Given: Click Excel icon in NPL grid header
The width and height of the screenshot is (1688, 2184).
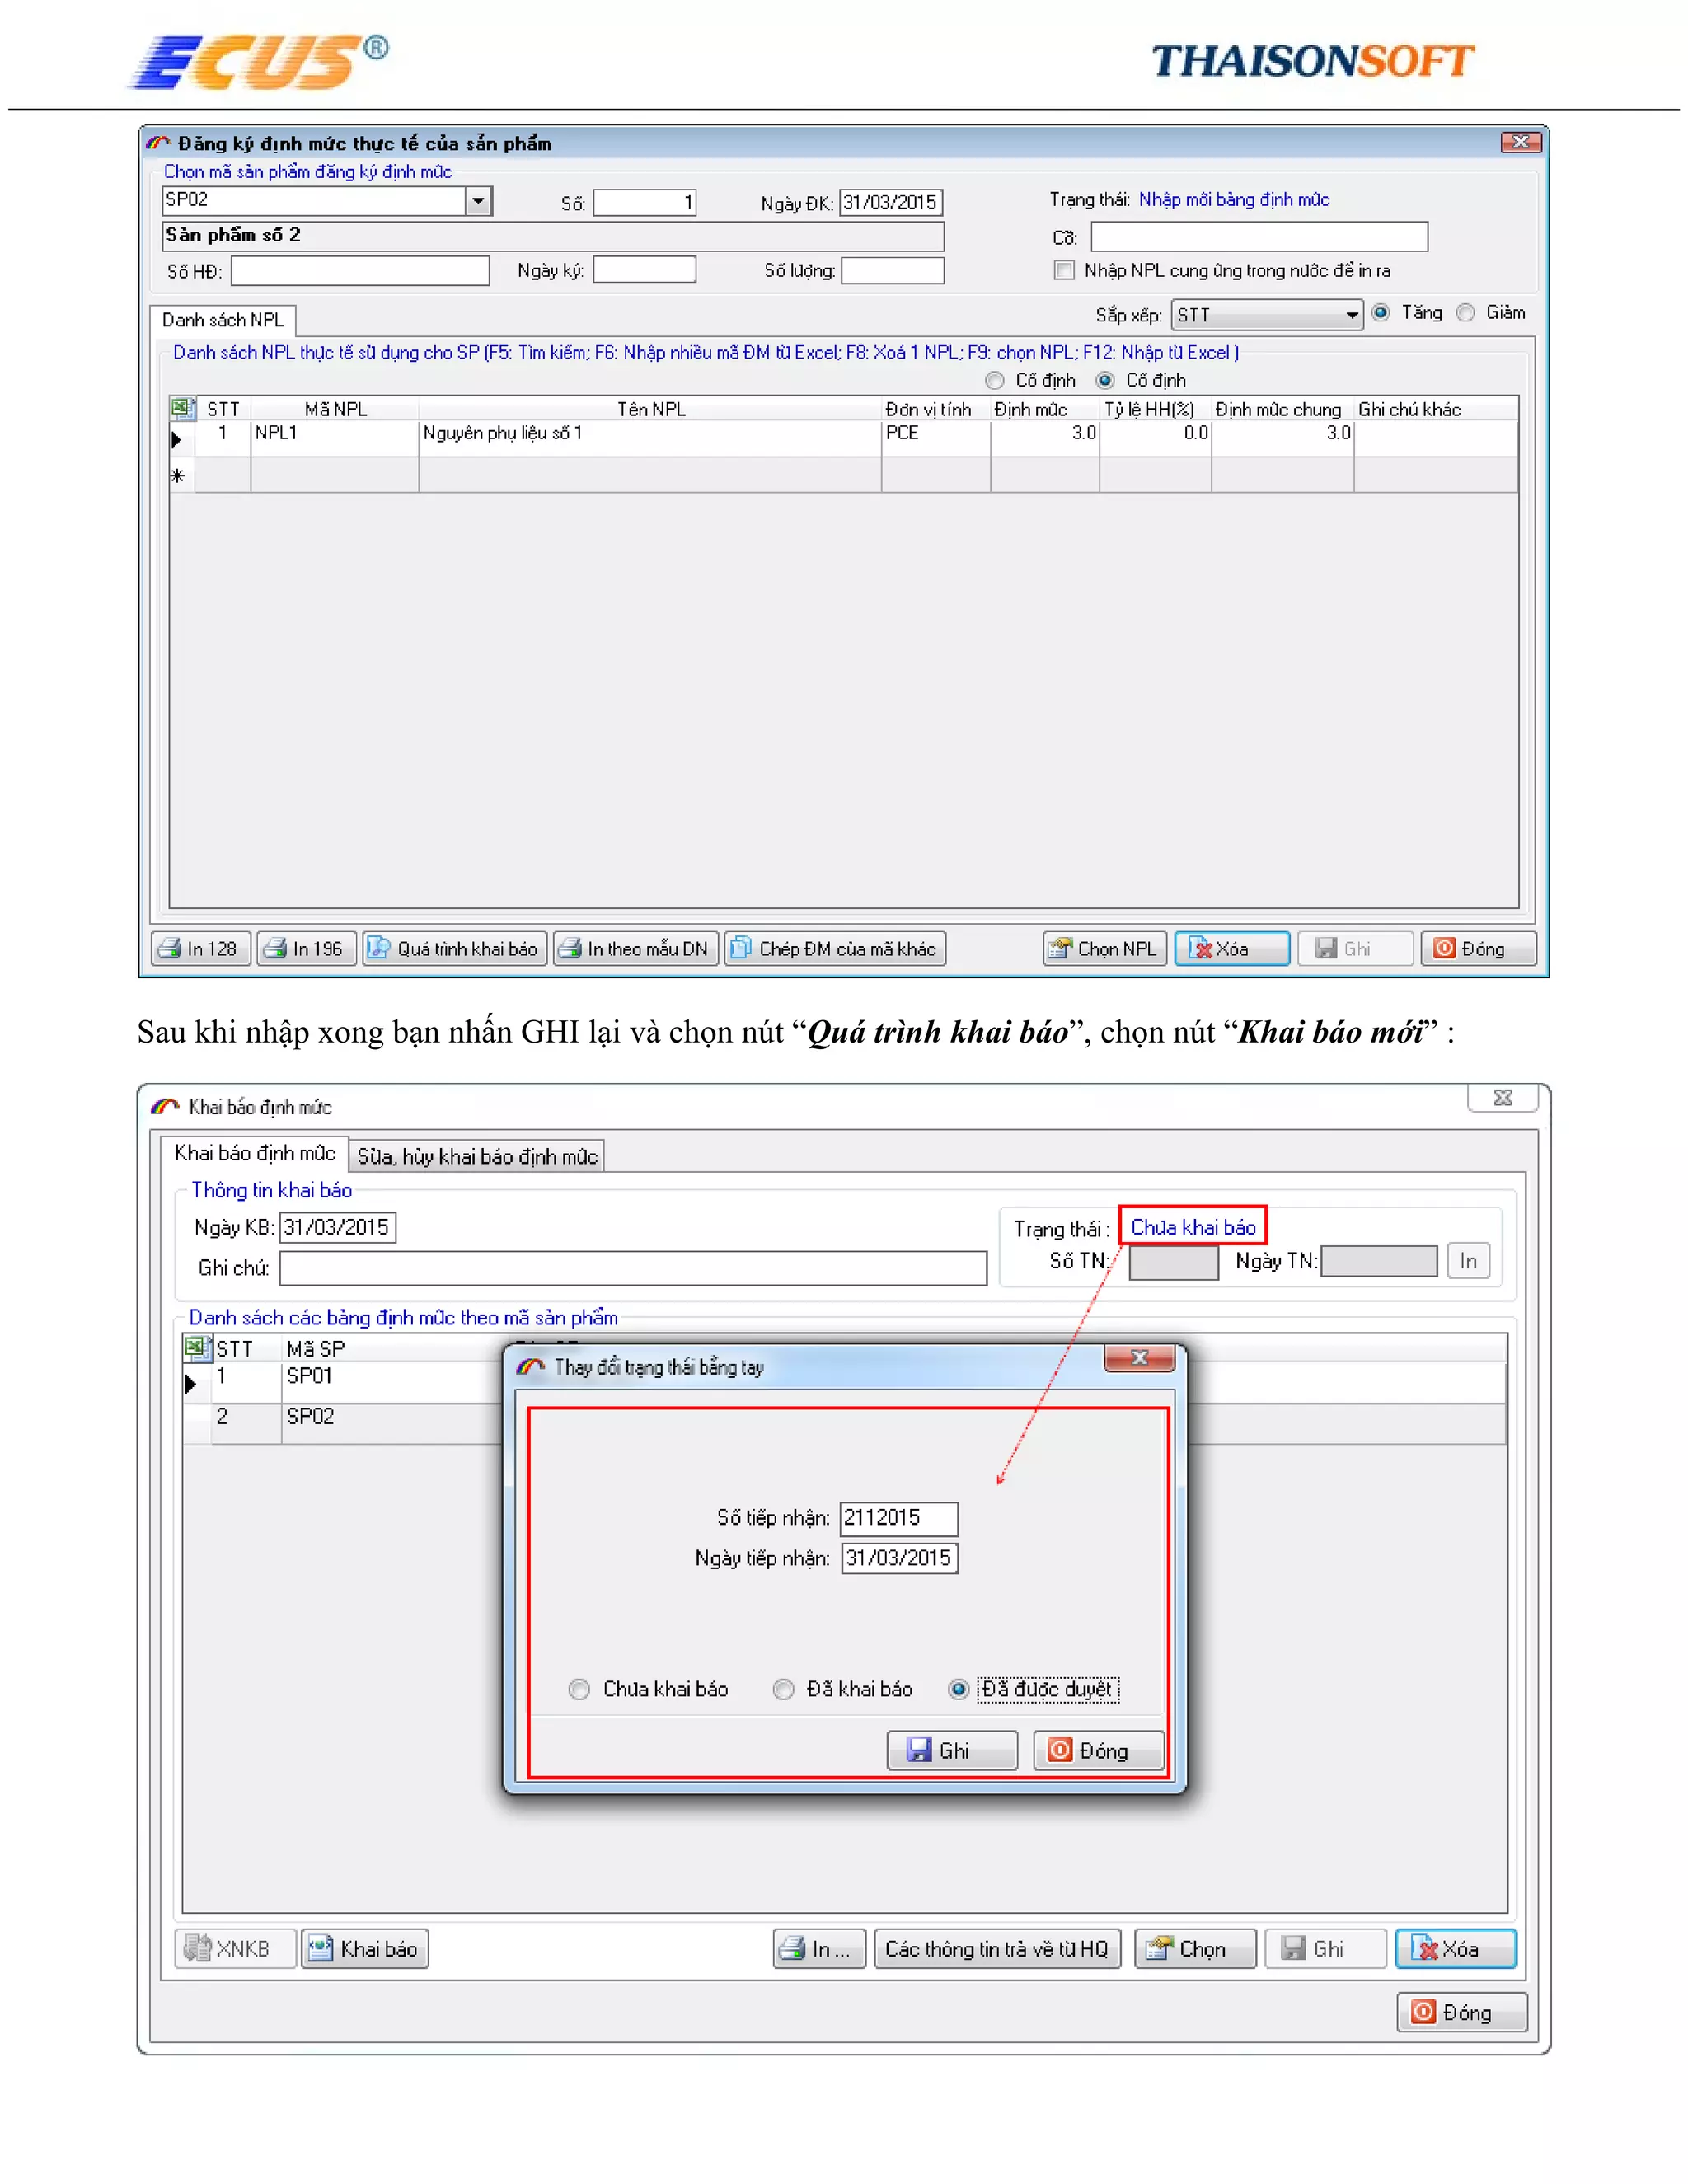Looking at the screenshot, I should click(182, 408).
